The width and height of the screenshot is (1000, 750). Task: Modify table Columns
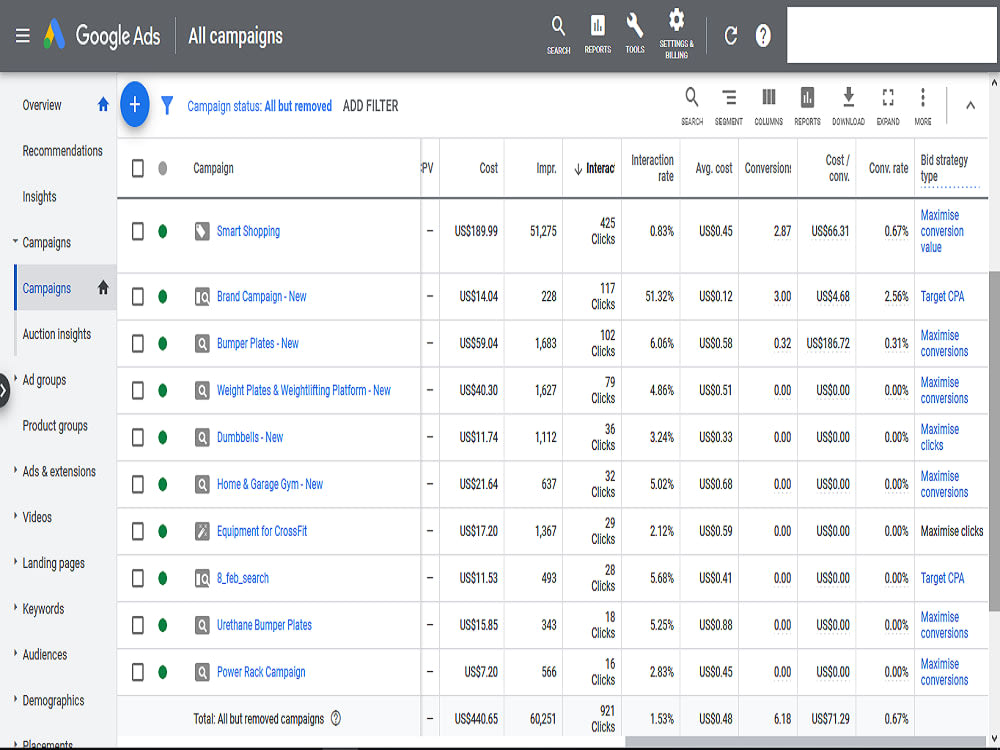(768, 107)
